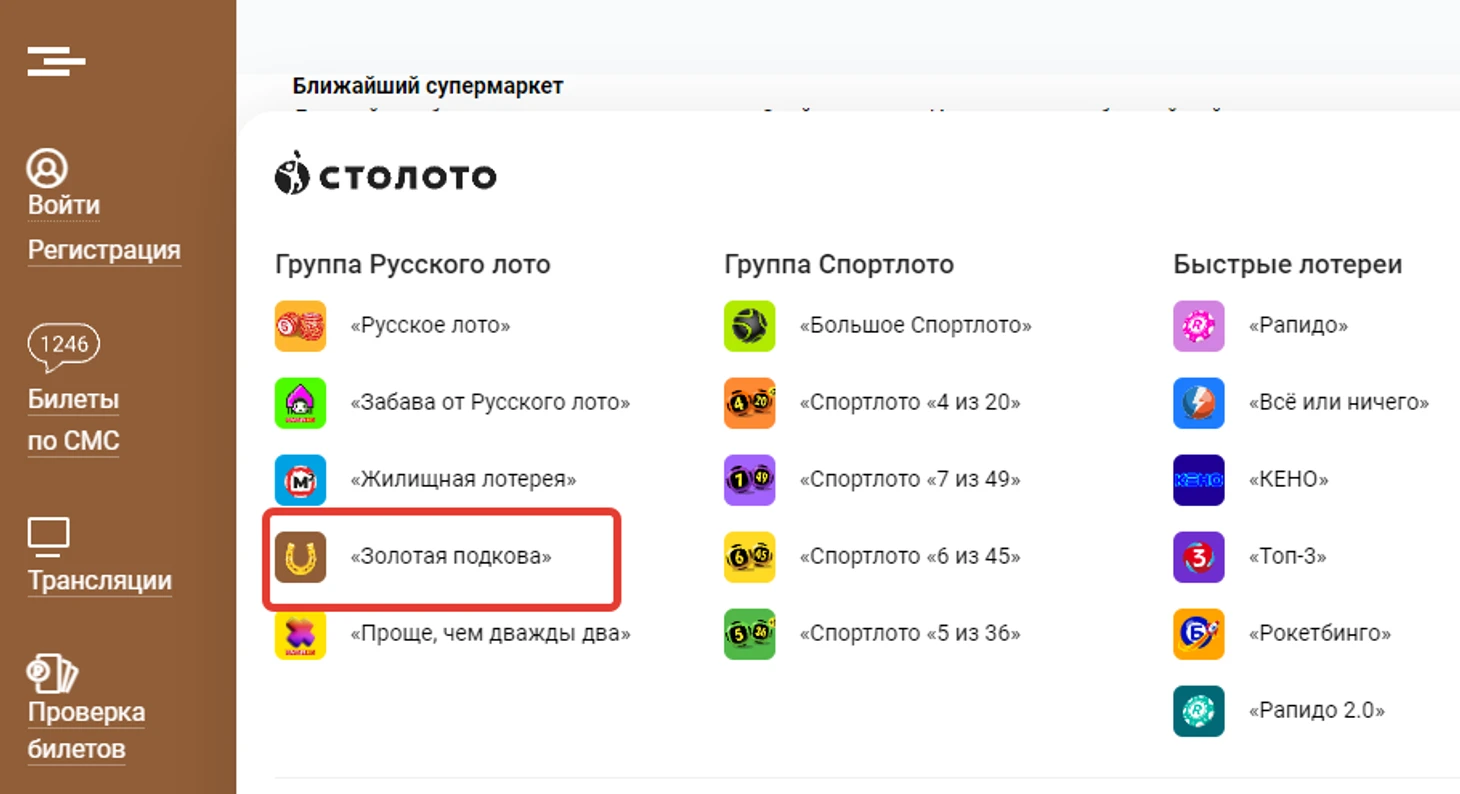Open Спортлото «7 из 49»

click(910, 480)
